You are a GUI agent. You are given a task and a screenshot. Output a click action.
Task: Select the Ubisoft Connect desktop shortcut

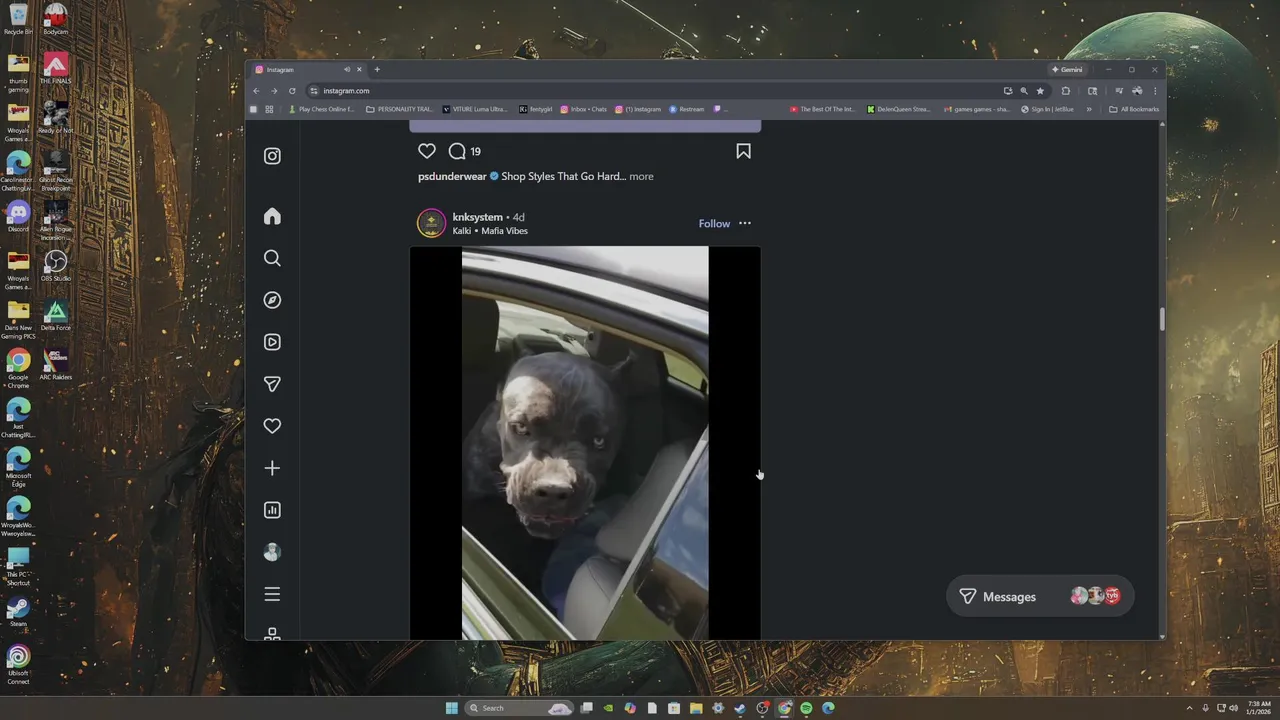coord(18,664)
